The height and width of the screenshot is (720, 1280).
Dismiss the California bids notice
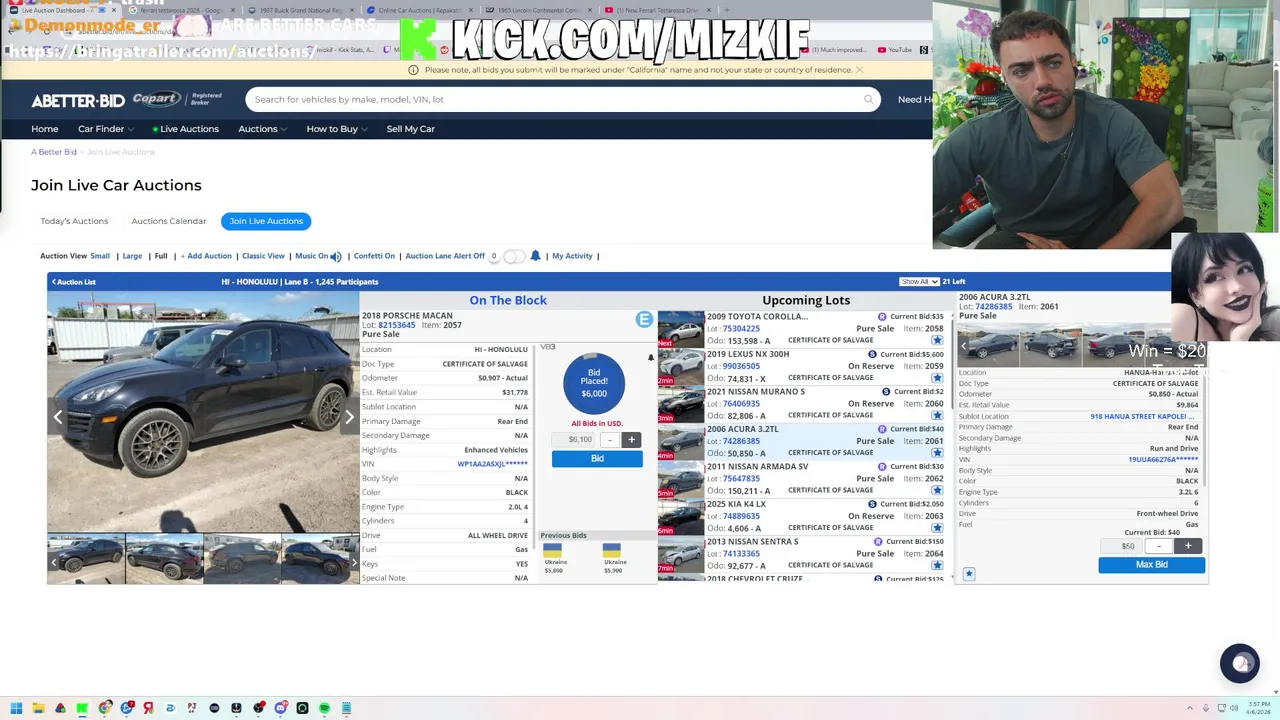click(859, 70)
